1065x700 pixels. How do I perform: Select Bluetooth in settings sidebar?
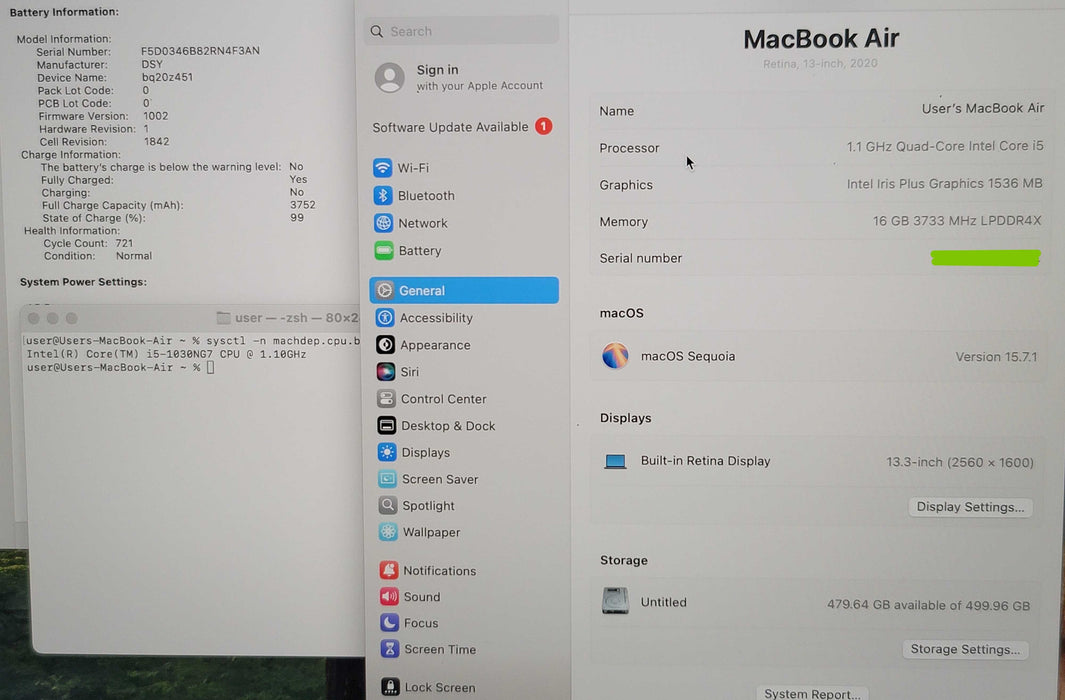coord(426,196)
